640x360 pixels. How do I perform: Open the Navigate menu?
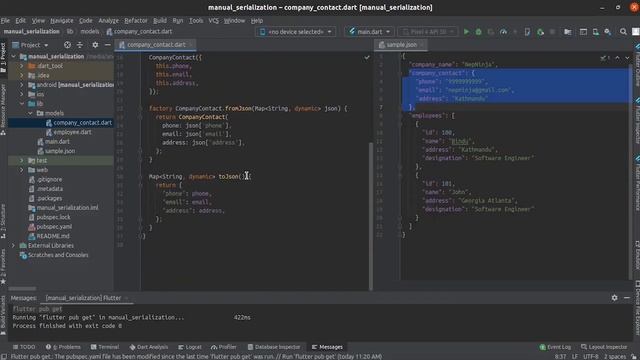(62, 20)
